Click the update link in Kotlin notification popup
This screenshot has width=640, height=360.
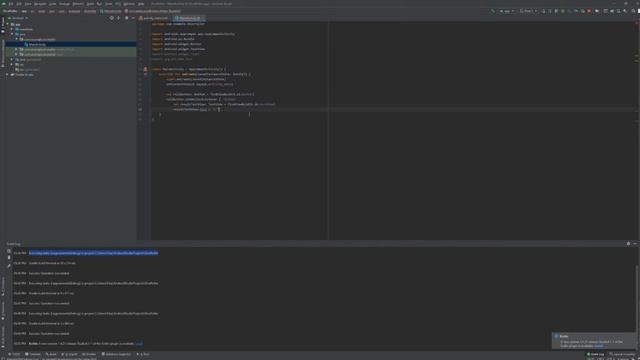(x=598, y=346)
